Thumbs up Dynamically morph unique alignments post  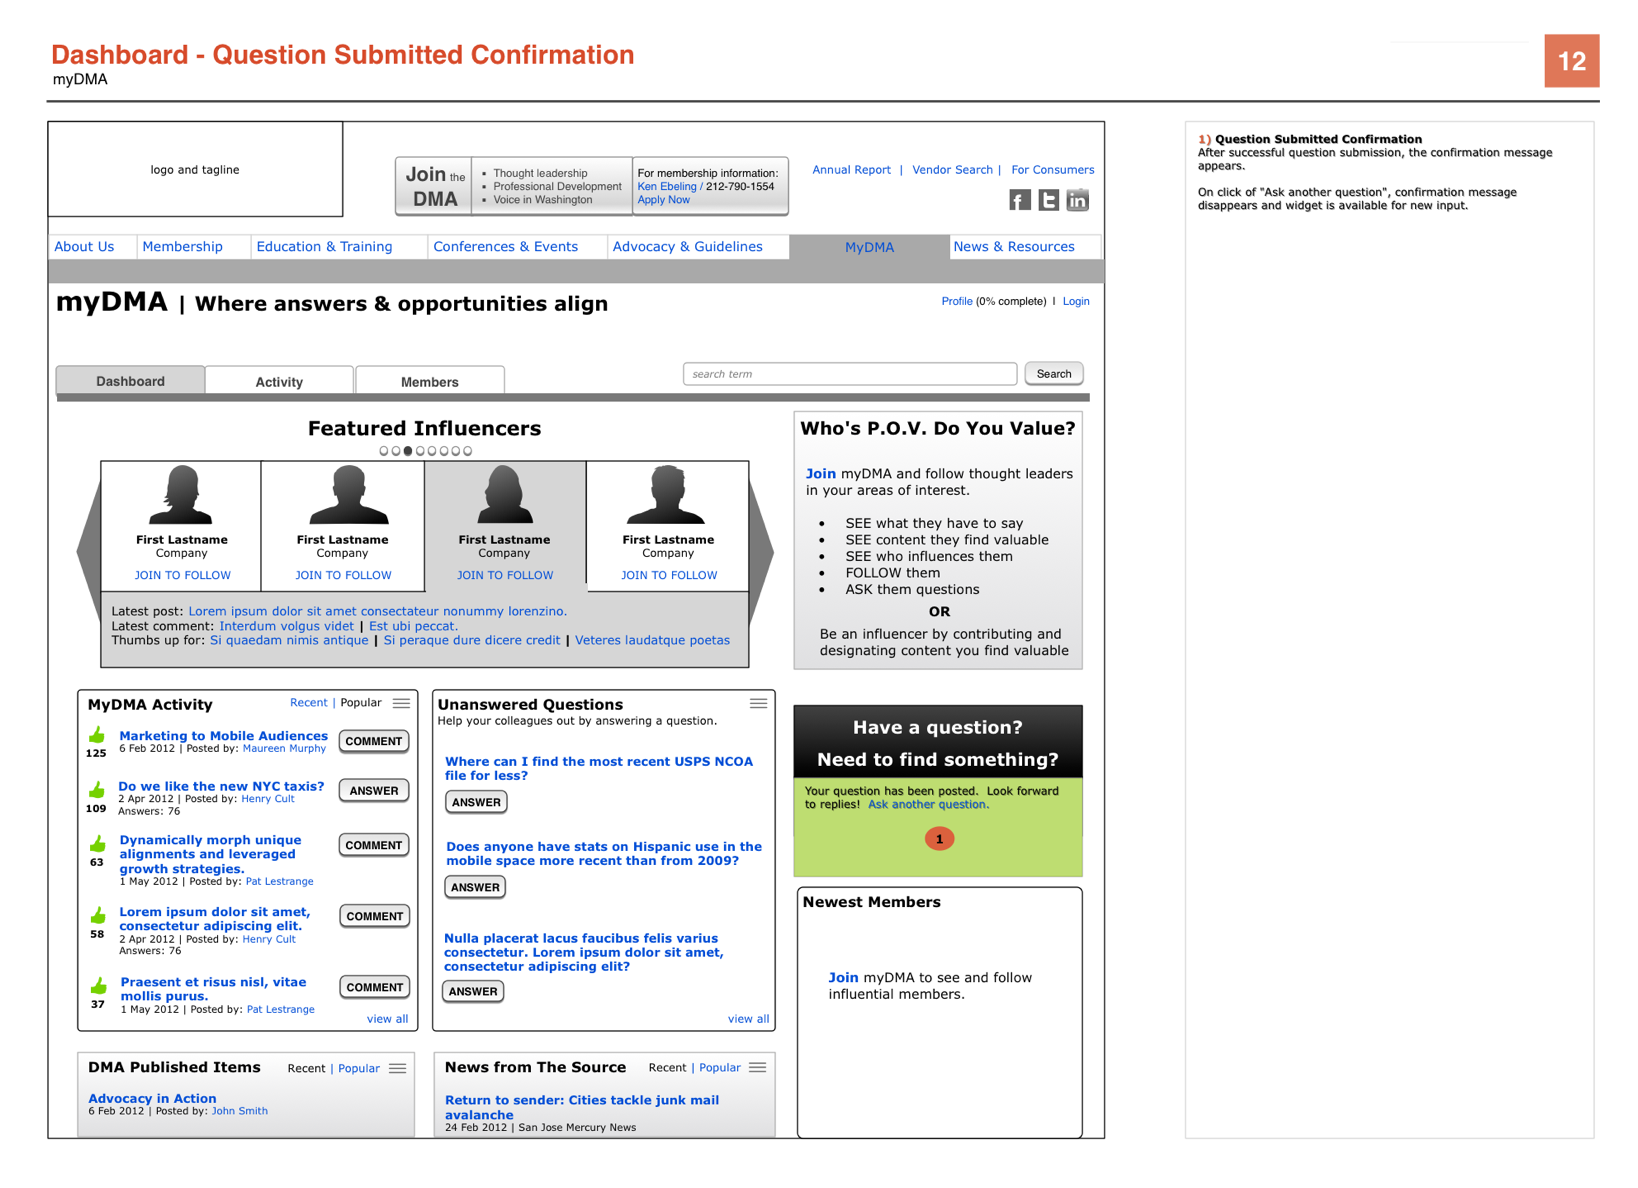click(98, 844)
